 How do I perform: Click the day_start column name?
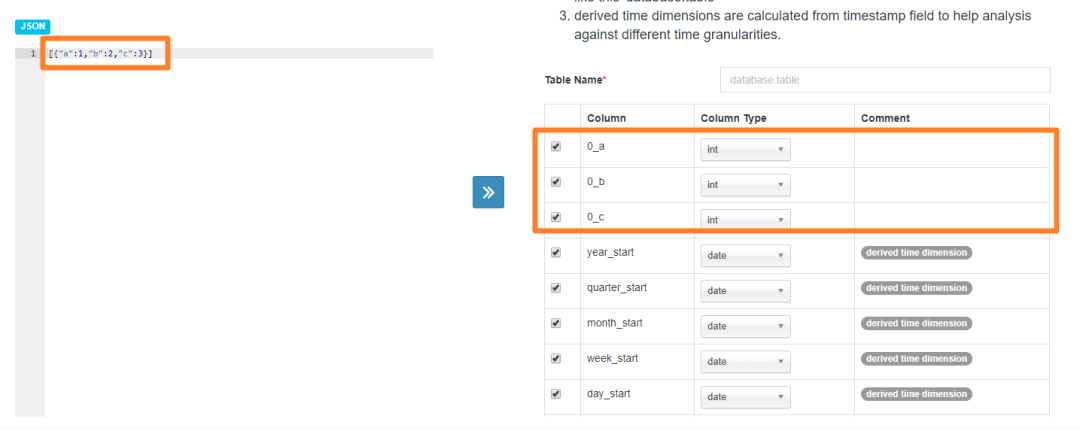(608, 394)
